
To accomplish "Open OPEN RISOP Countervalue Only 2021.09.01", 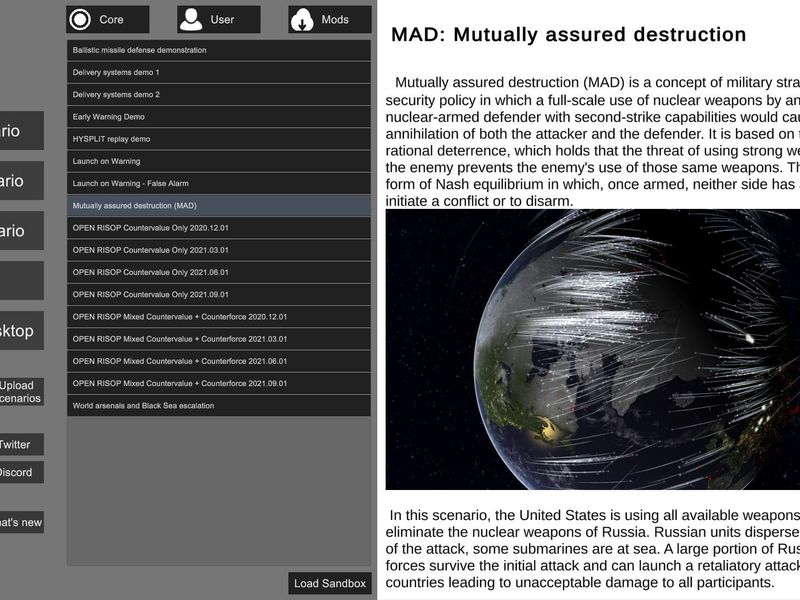I will (x=219, y=294).
